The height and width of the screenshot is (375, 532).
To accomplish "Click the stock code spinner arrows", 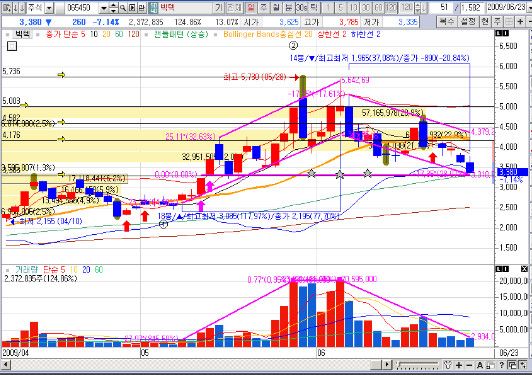I will point(113,8).
